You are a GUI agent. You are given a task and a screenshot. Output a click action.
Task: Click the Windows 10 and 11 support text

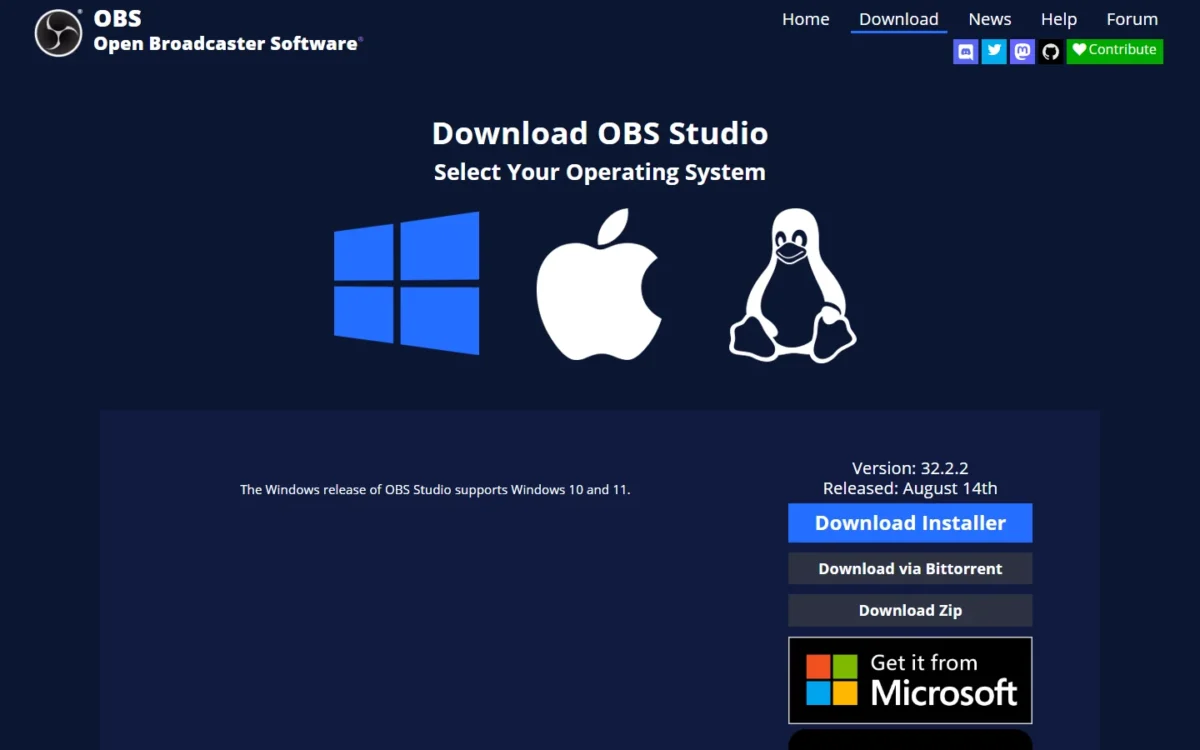435,490
